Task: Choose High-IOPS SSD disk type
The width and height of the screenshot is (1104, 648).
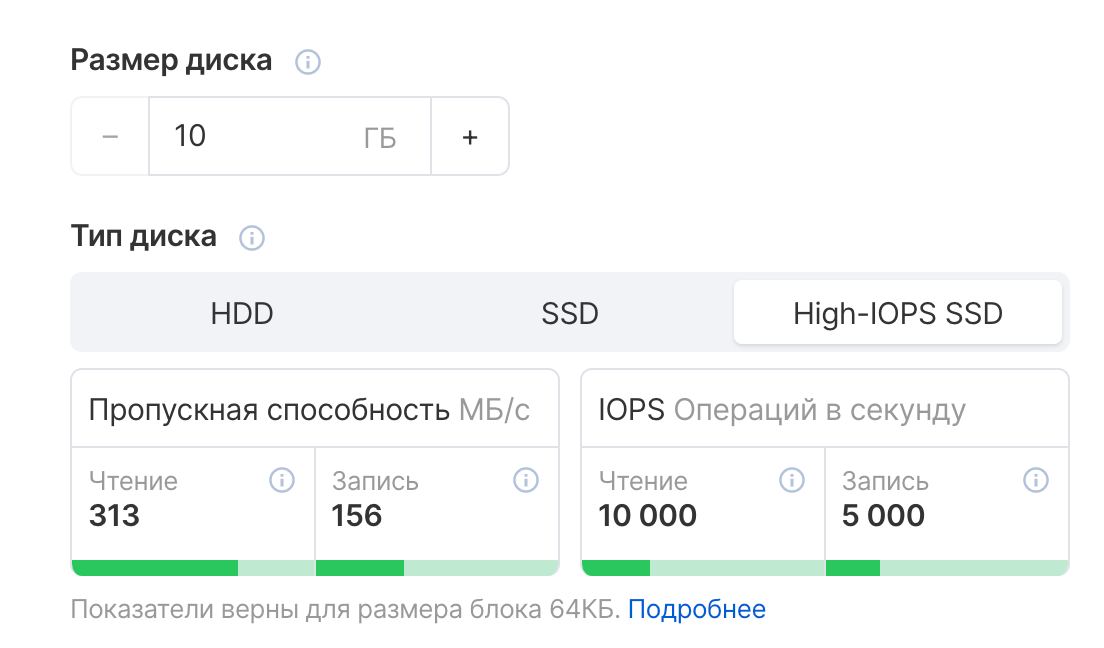Action: 897,314
